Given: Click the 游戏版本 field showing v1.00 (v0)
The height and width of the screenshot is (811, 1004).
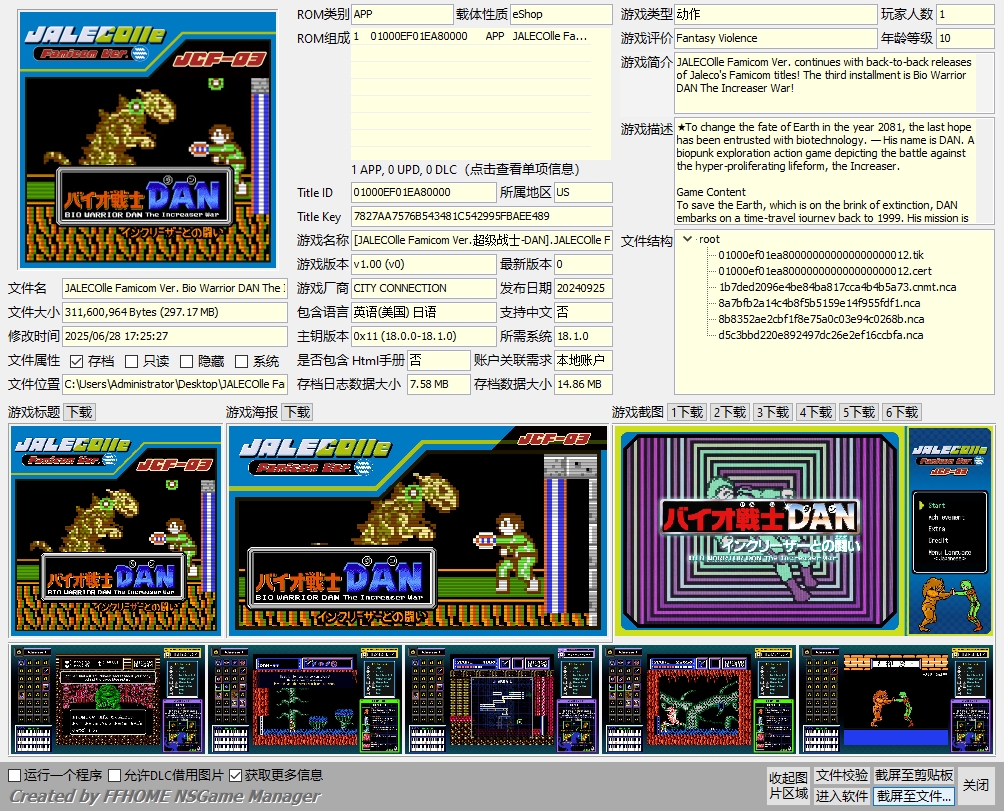Looking at the screenshot, I should tap(423, 264).
